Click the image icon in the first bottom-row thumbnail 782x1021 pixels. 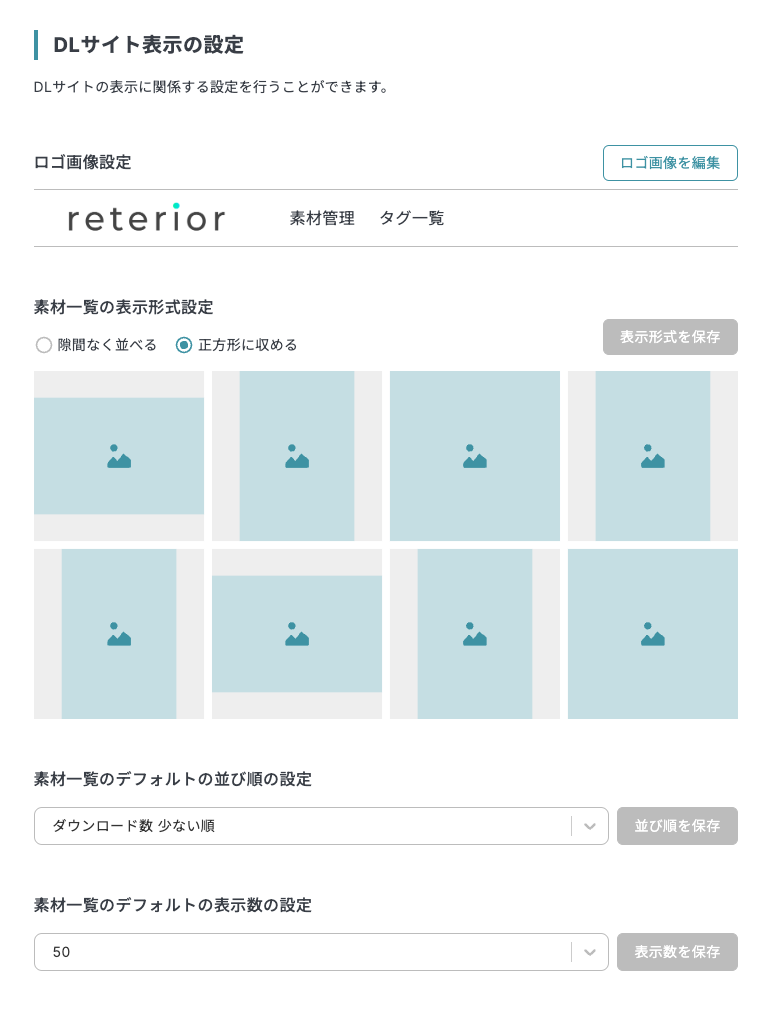click(x=119, y=635)
